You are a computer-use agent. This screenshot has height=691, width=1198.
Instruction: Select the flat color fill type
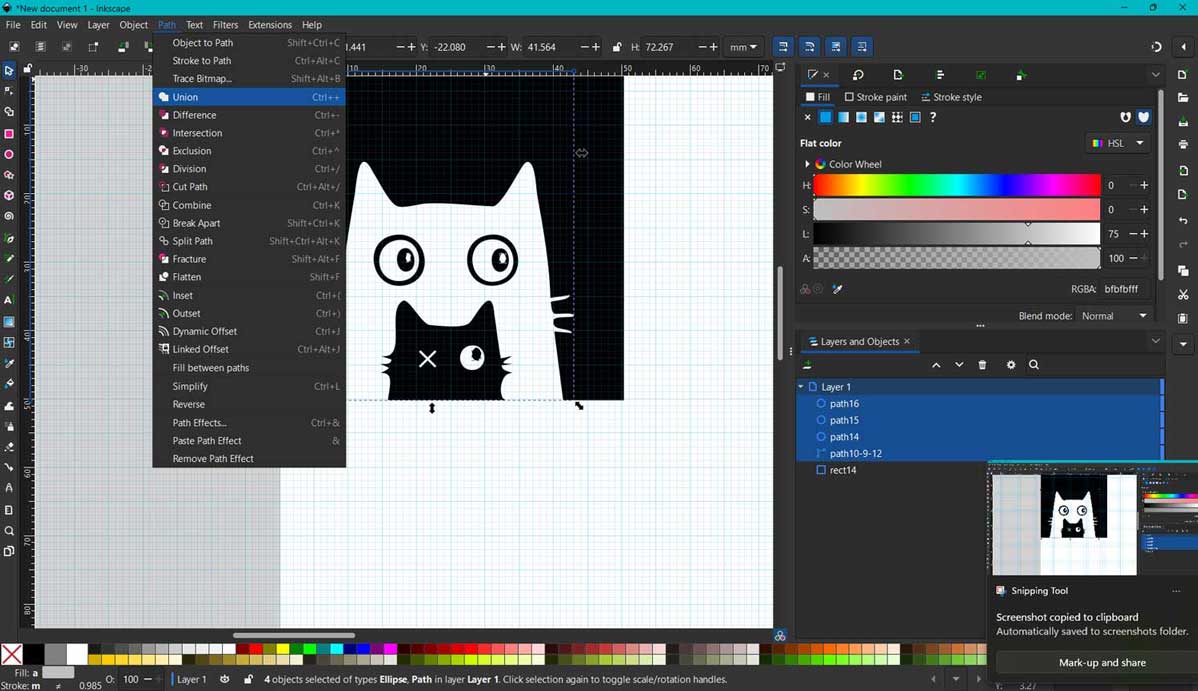tap(823, 117)
